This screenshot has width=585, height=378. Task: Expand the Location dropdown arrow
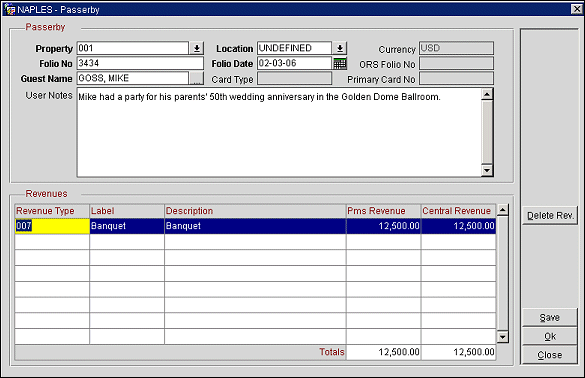click(x=340, y=48)
